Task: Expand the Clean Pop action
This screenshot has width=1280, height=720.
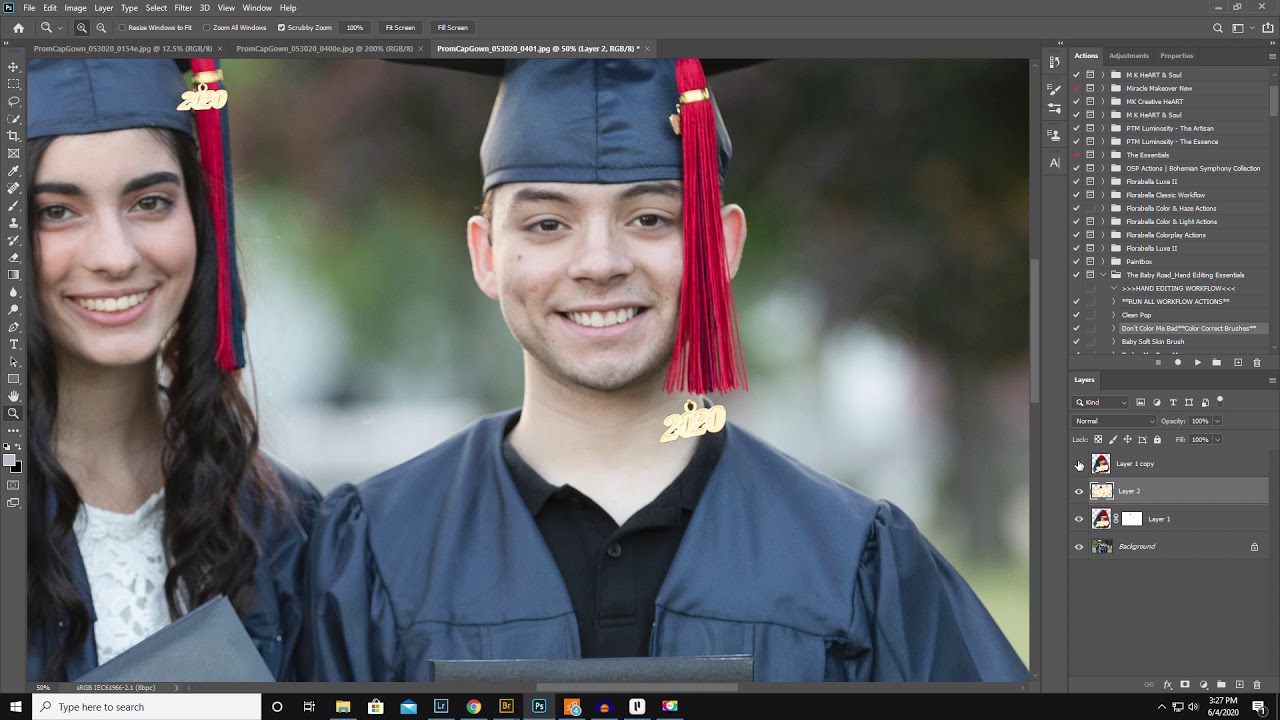Action: (x=1114, y=315)
